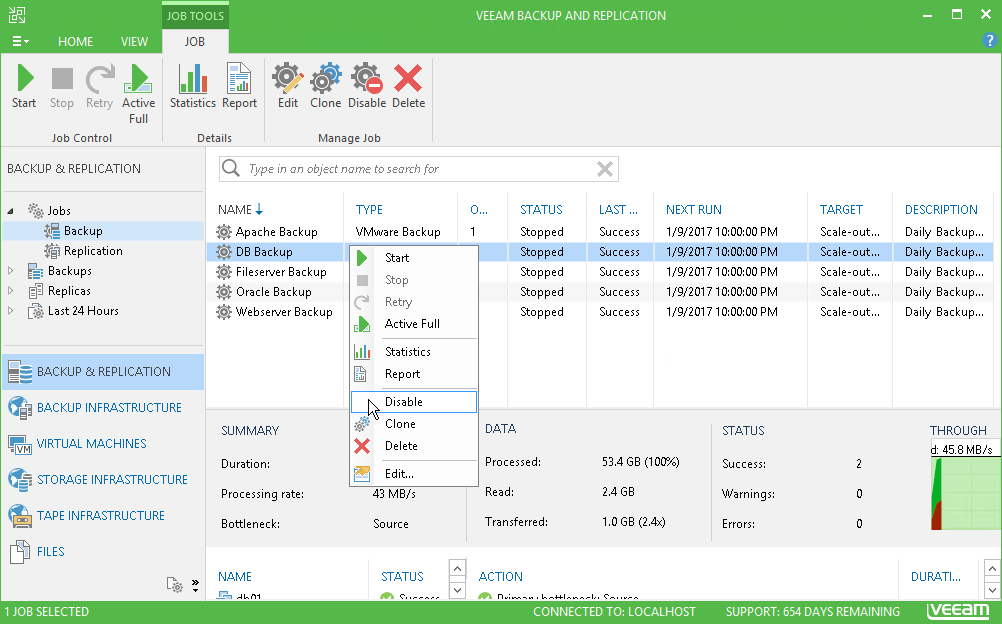Open the Files view
The image size is (1002, 624).
(x=103, y=551)
